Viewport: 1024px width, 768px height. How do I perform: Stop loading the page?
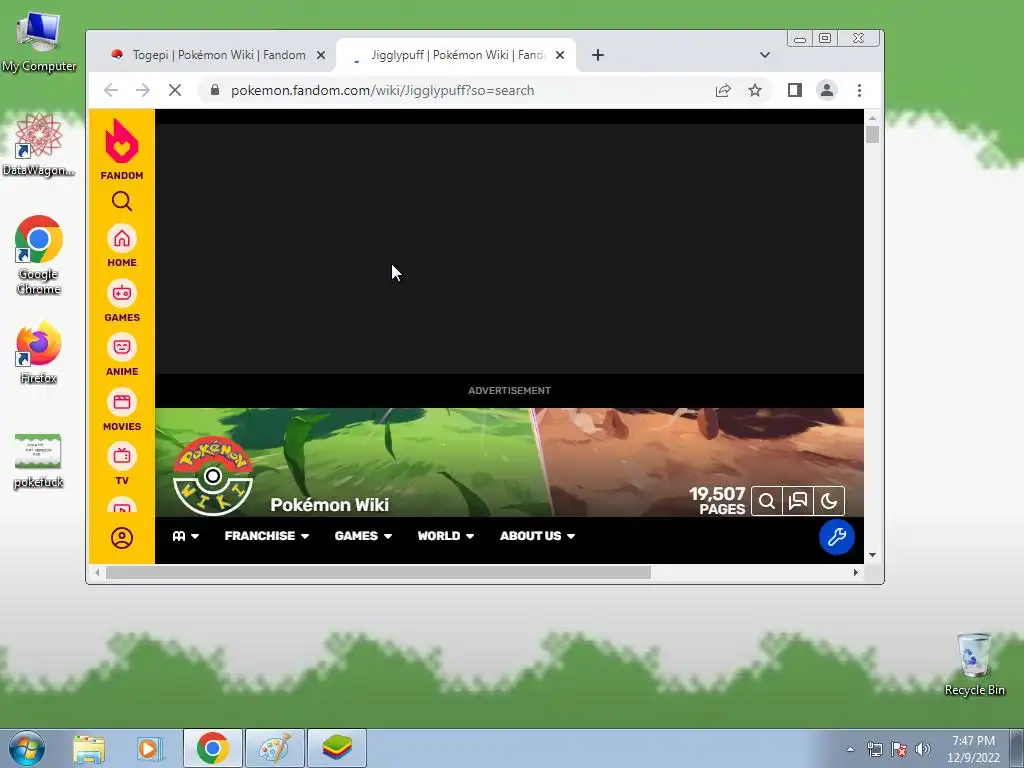[175, 90]
